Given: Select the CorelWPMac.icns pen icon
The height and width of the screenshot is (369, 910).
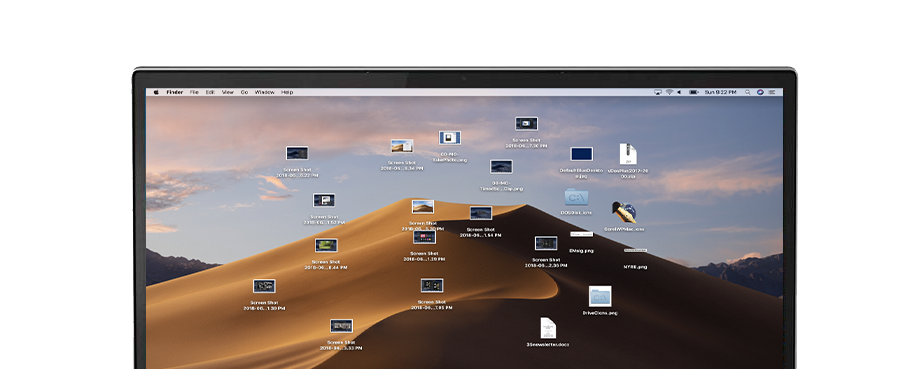Looking at the screenshot, I should click(x=624, y=212).
